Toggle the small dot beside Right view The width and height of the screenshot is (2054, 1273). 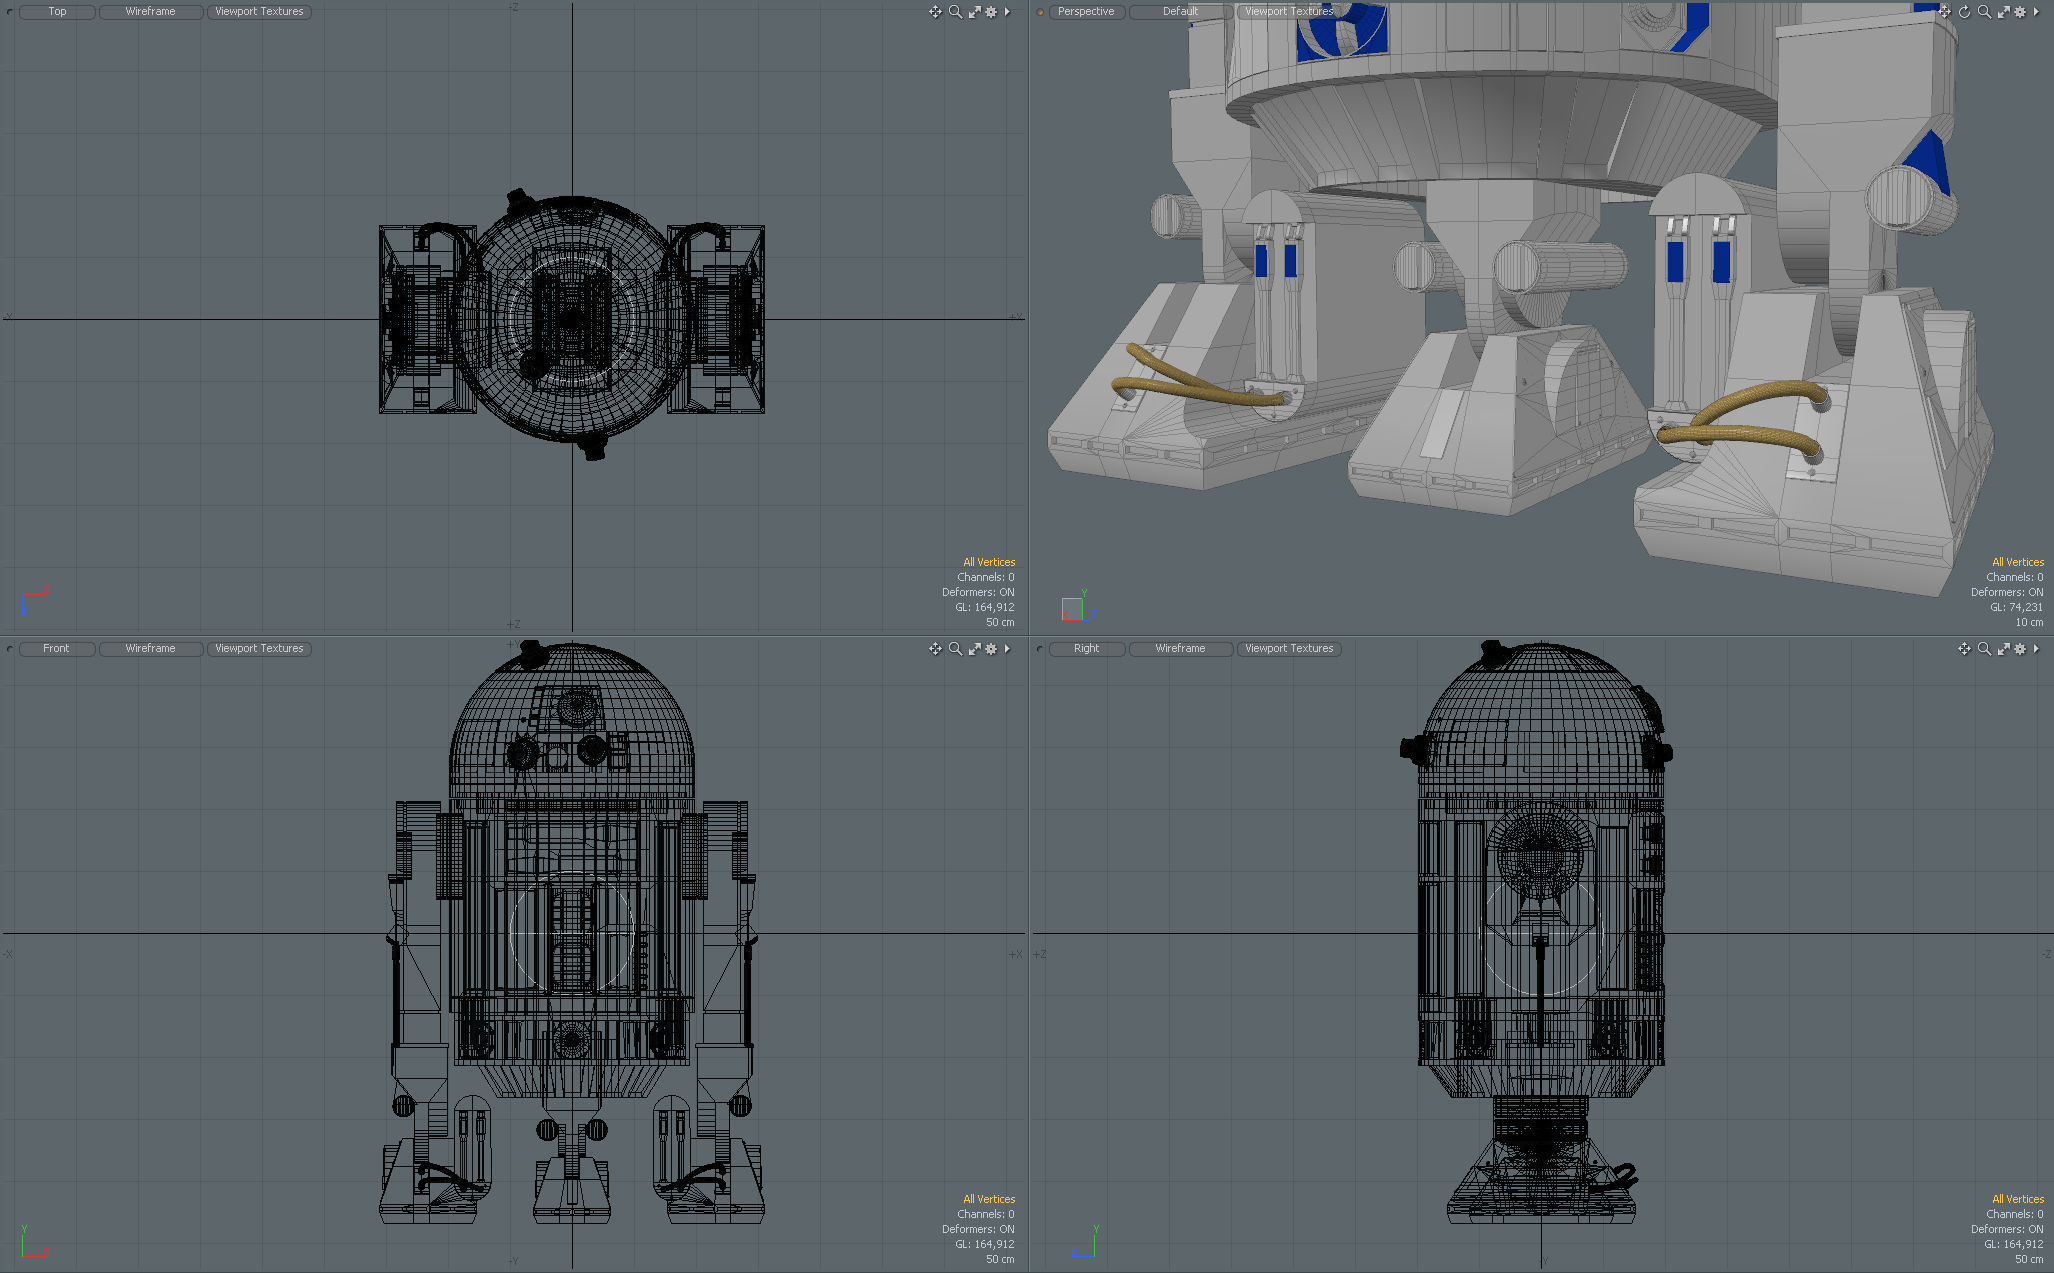pyautogui.click(x=1040, y=649)
